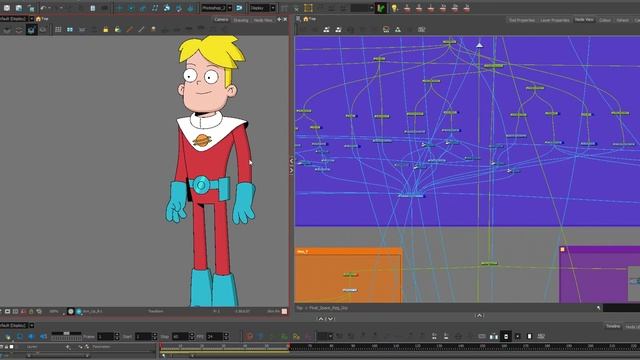Click the white triangle node at top of network

click(x=480, y=45)
